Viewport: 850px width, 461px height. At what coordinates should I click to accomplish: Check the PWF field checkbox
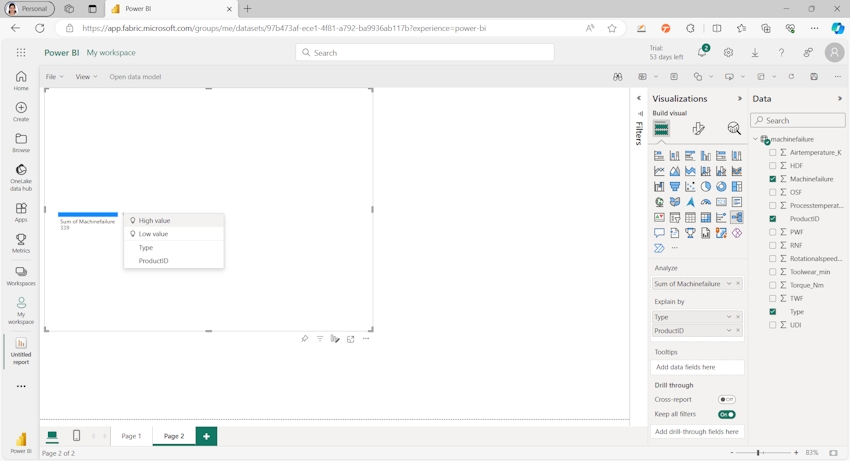coord(773,232)
